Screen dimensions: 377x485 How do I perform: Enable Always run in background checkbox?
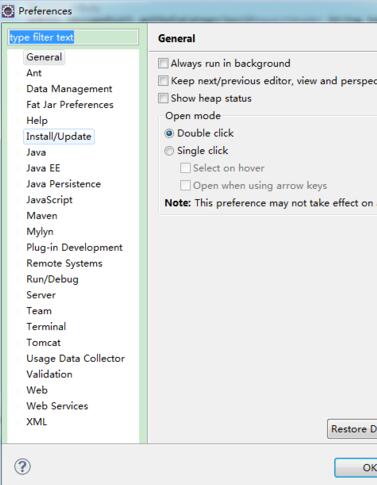(163, 63)
